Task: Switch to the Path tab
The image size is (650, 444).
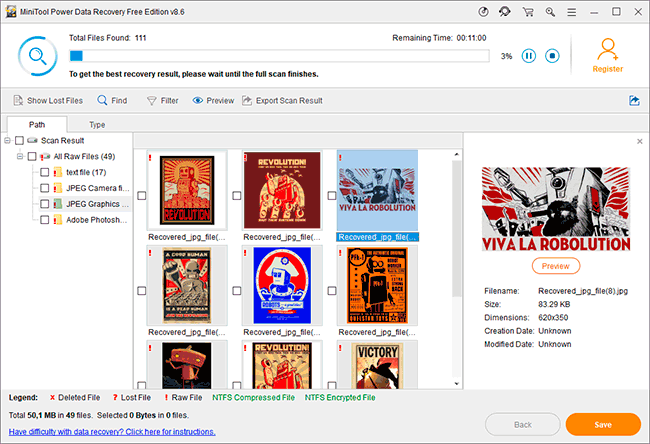Action: click(37, 124)
